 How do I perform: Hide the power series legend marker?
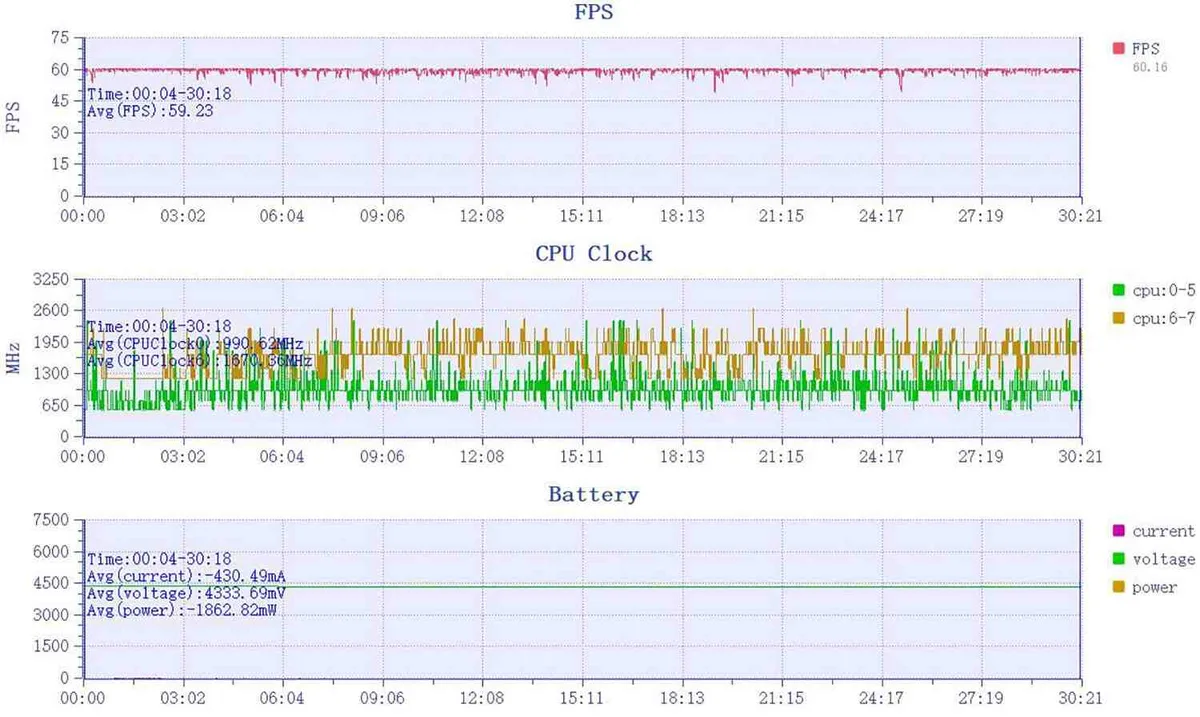point(1119,587)
